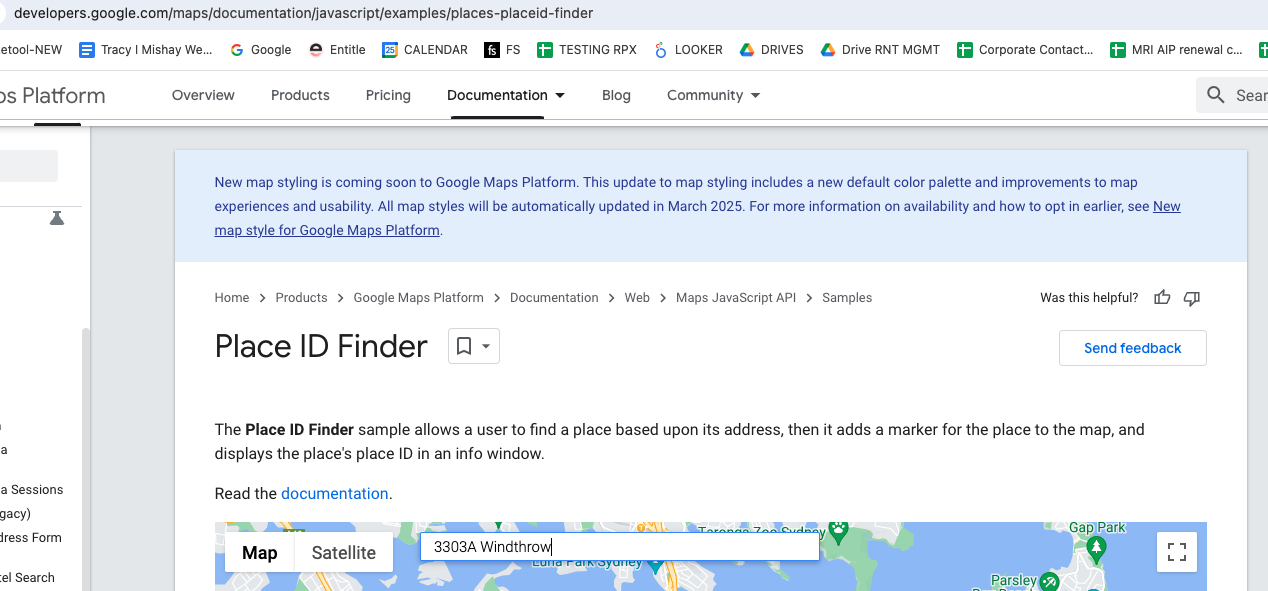Switch map to Satellite view
The image size is (1268, 591).
point(343,553)
